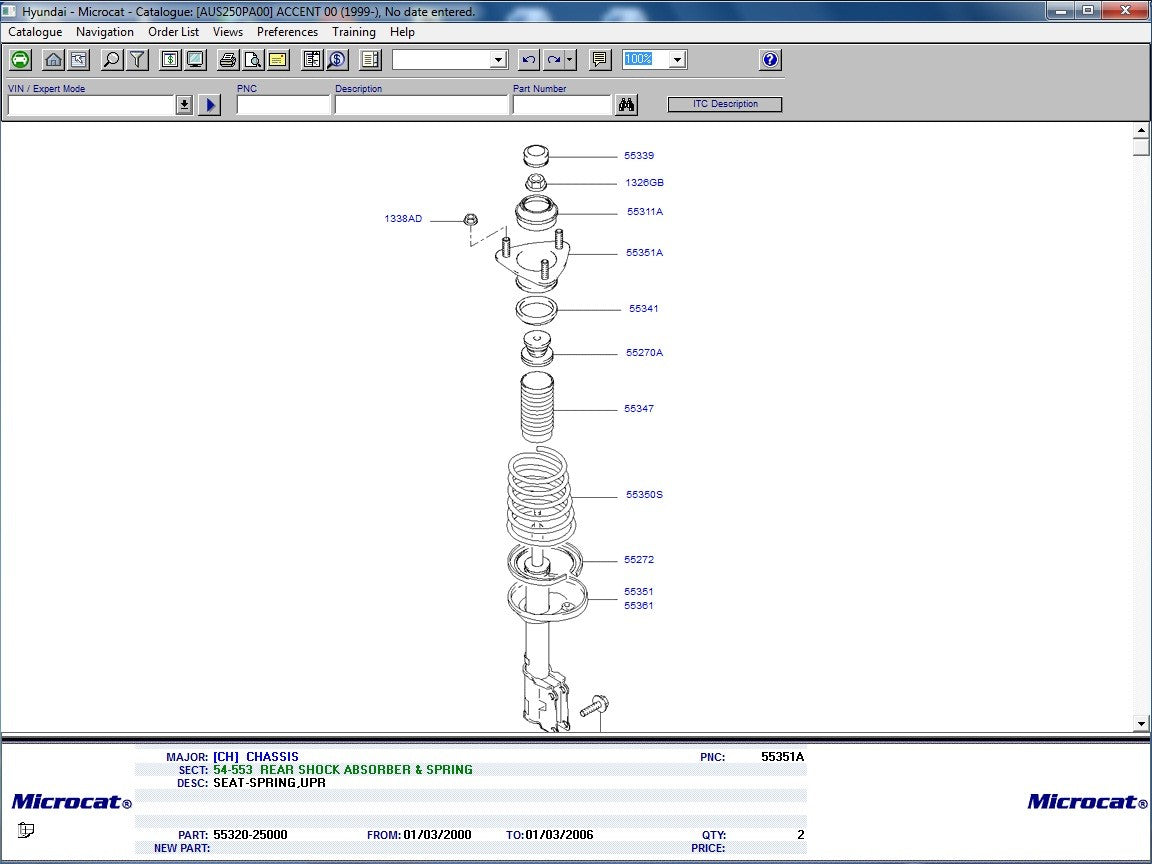
Task: Click the scrollbar down arrow of diagram
Action: pos(1142,723)
